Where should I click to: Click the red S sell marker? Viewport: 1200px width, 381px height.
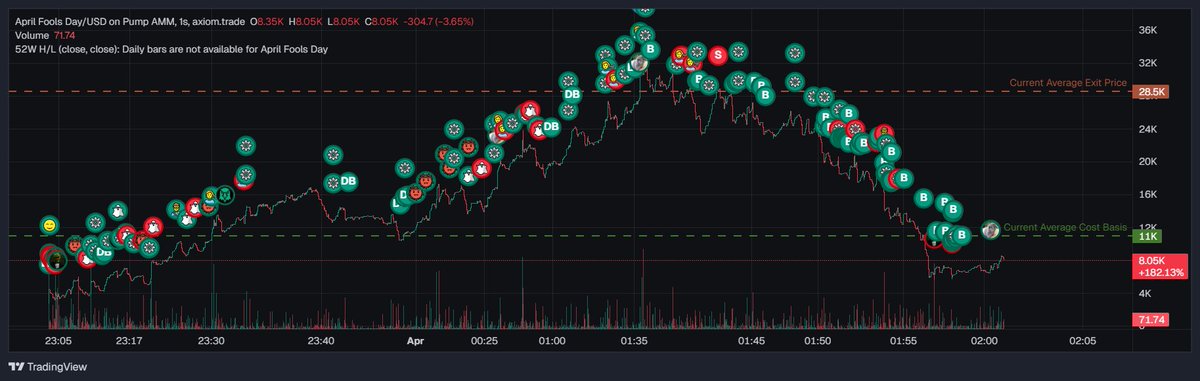[x=717, y=55]
